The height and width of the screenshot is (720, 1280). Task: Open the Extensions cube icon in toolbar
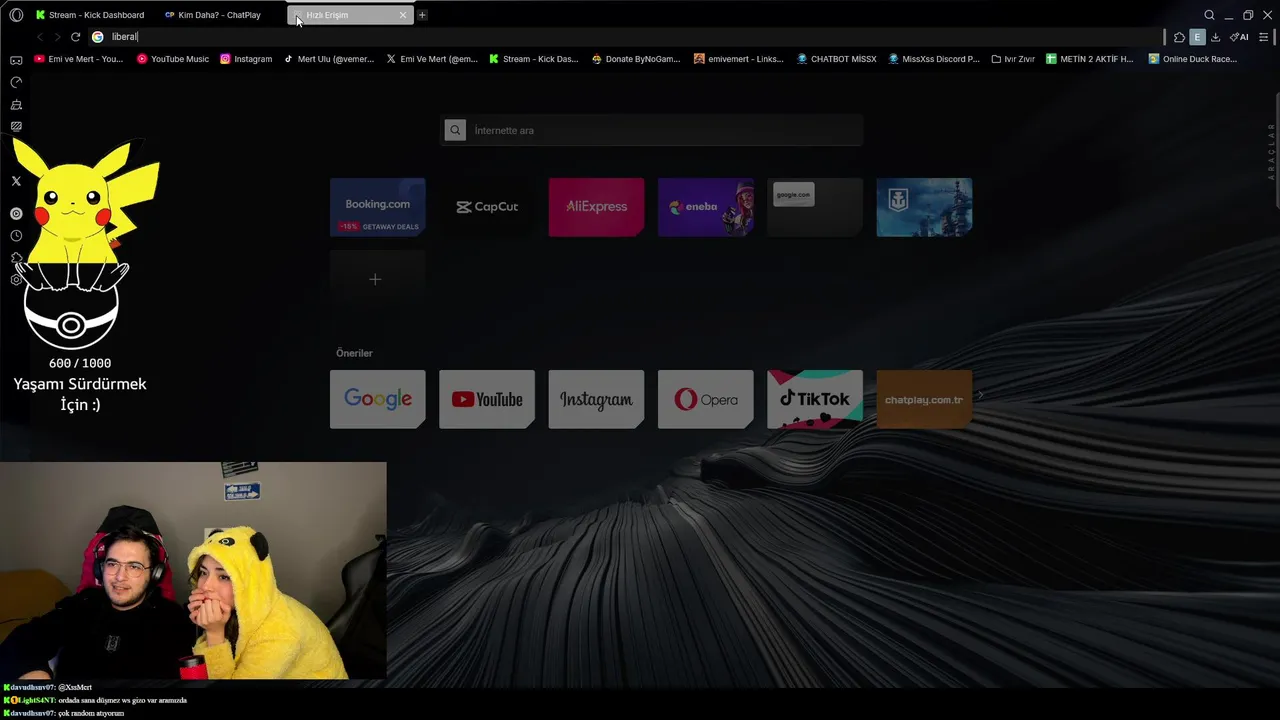[x=1179, y=37]
